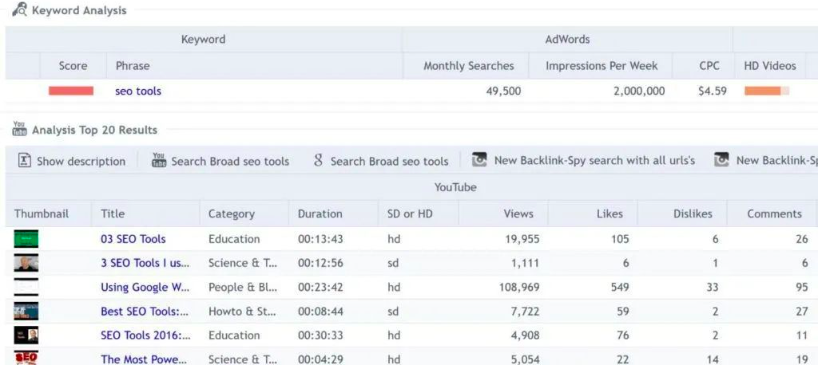The image size is (821, 378).
Task: Click the Thumbnail column header
Action: click(x=41, y=214)
